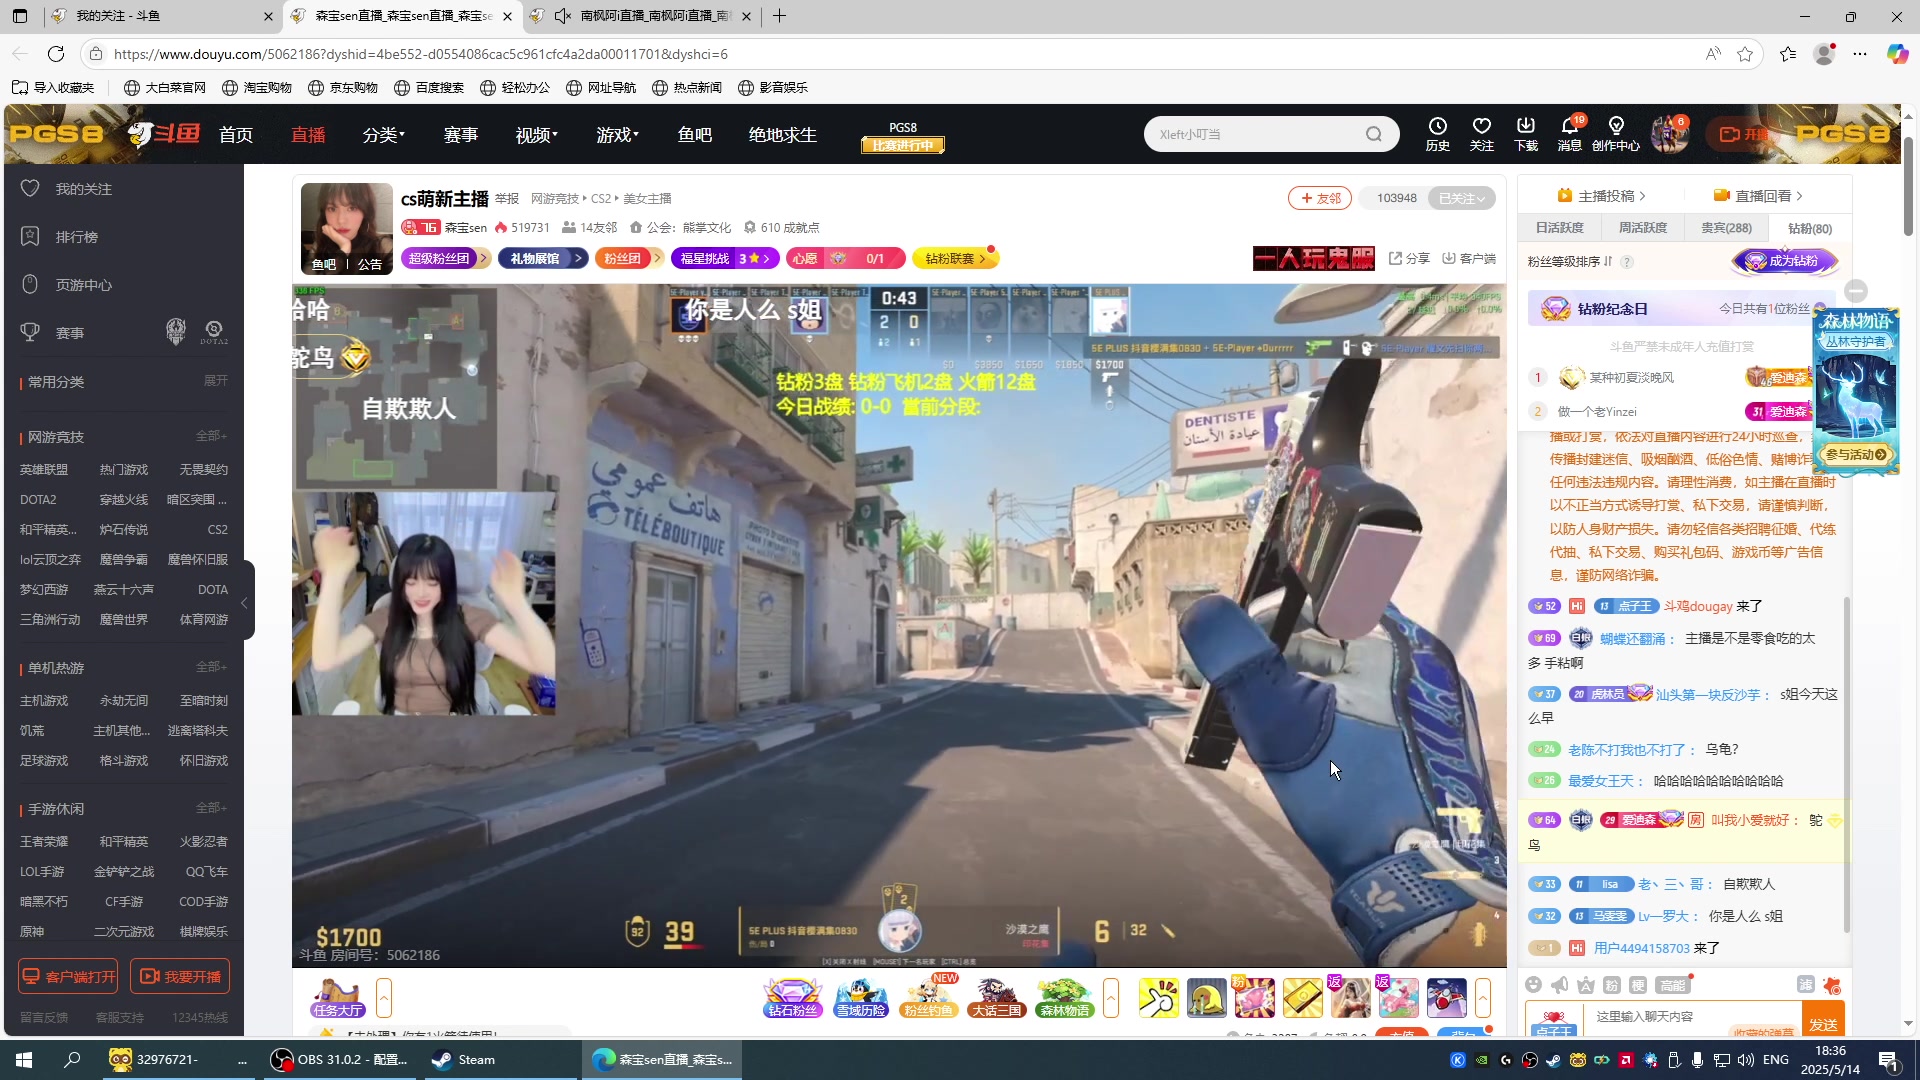Switch to the 钻粉(80) tab
Screen dimensions: 1920x1080
pyautogui.click(x=1810, y=228)
